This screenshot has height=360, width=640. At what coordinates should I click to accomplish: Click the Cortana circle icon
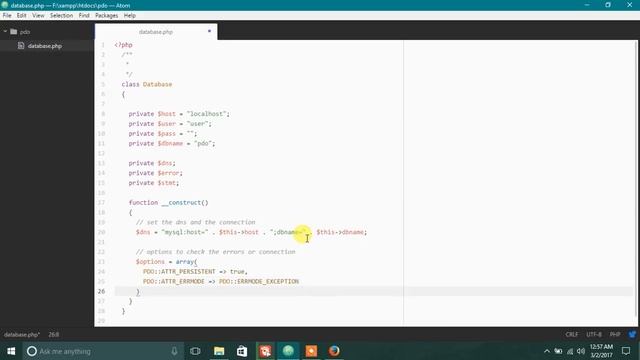tap(32, 351)
